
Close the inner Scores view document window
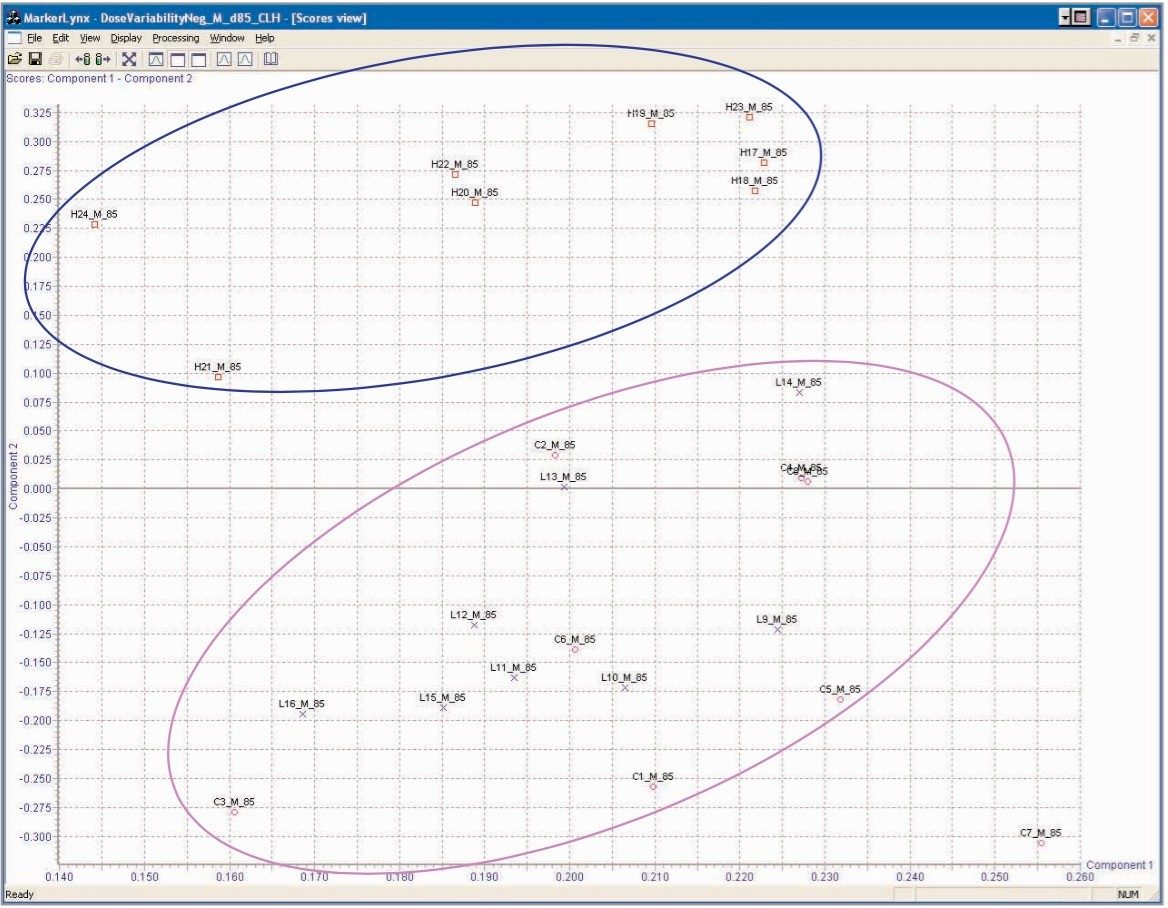click(x=1152, y=38)
